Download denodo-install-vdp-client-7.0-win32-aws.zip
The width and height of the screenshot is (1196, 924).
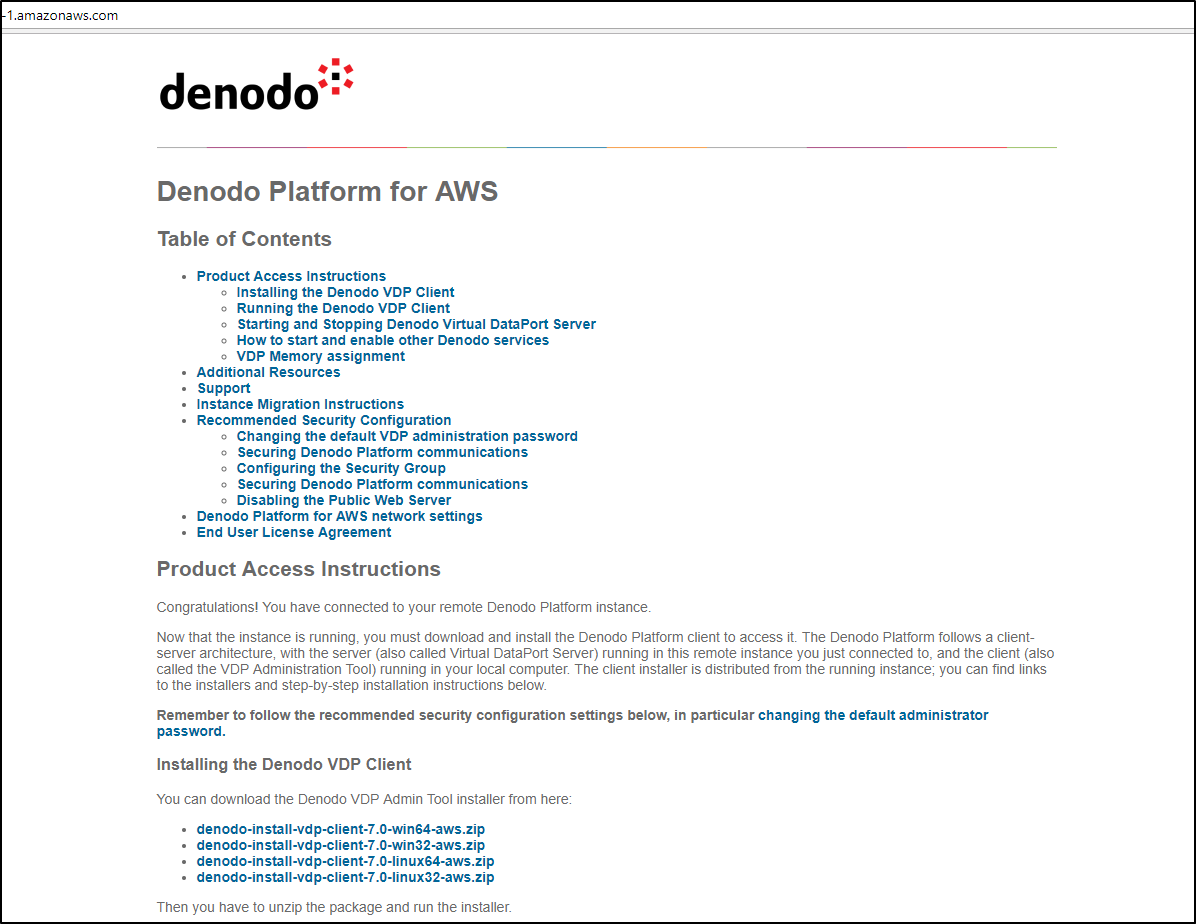pyautogui.click(x=340, y=845)
